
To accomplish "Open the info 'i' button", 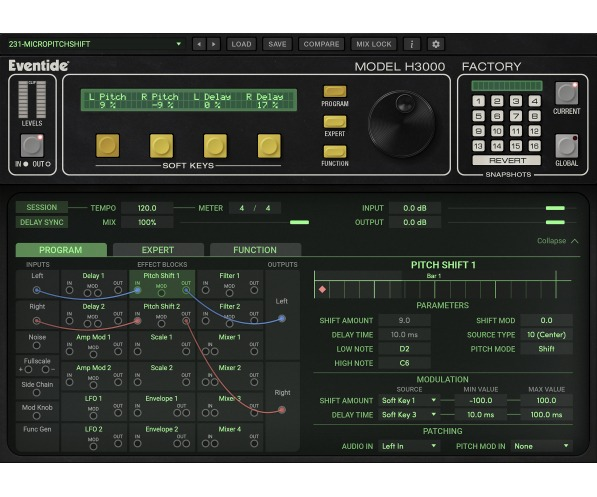I will [412, 44].
